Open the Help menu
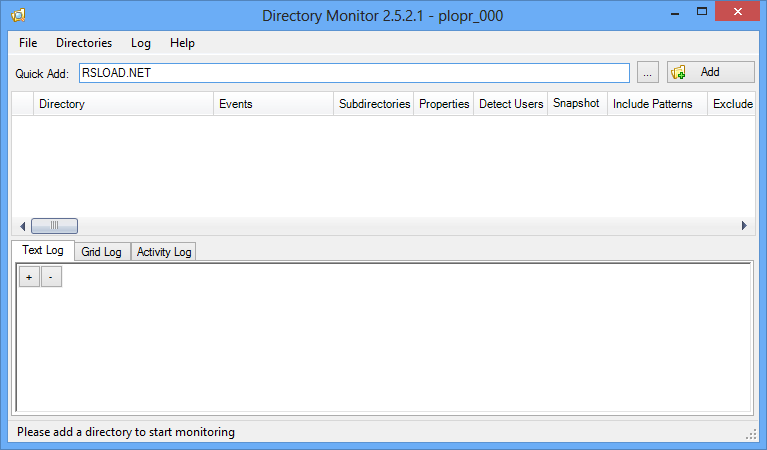This screenshot has width=767, height=450. tap(182, 43)
